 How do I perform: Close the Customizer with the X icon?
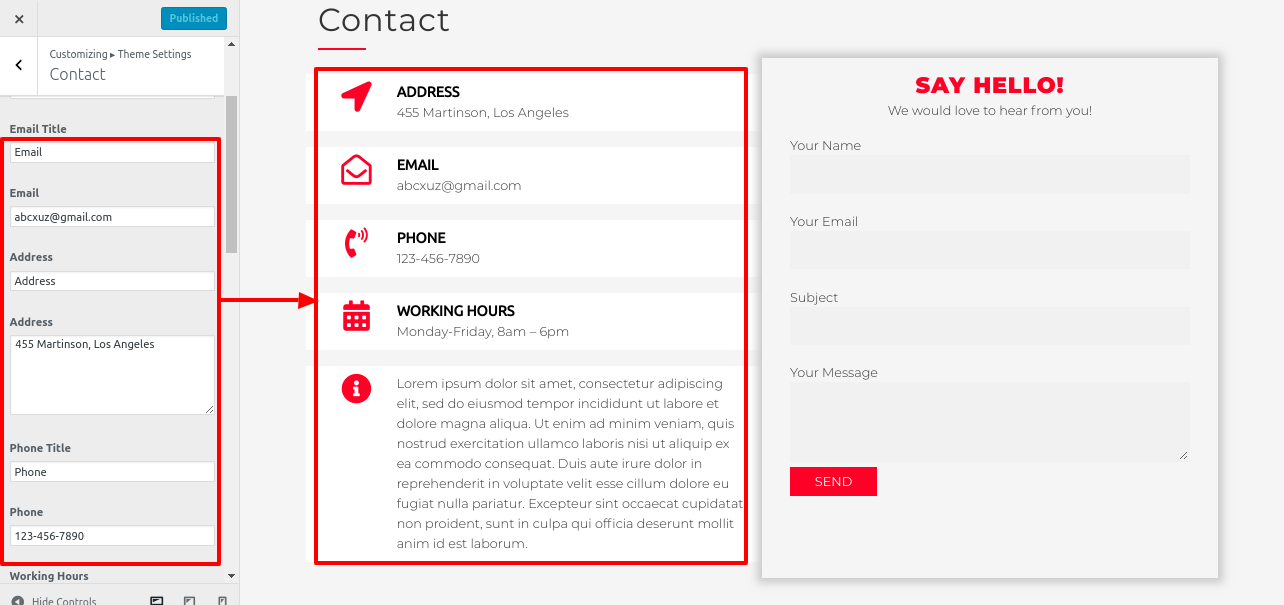pyautogui.click(x=19, y=19)
